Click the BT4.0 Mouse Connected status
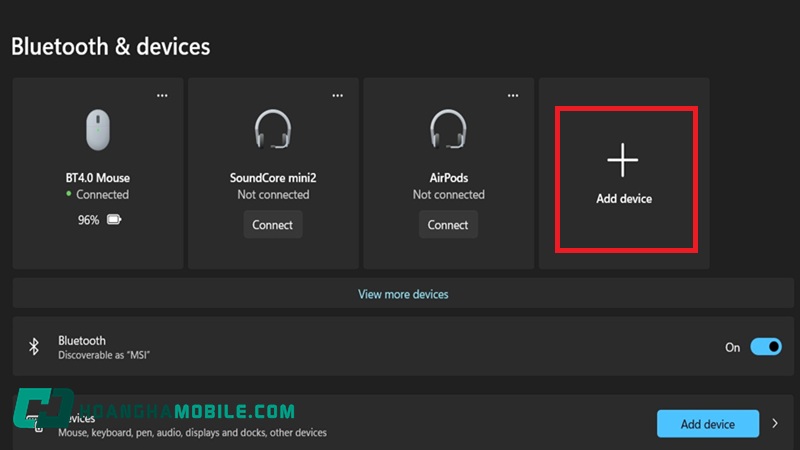The image size is (800, 450). point(102,195)
